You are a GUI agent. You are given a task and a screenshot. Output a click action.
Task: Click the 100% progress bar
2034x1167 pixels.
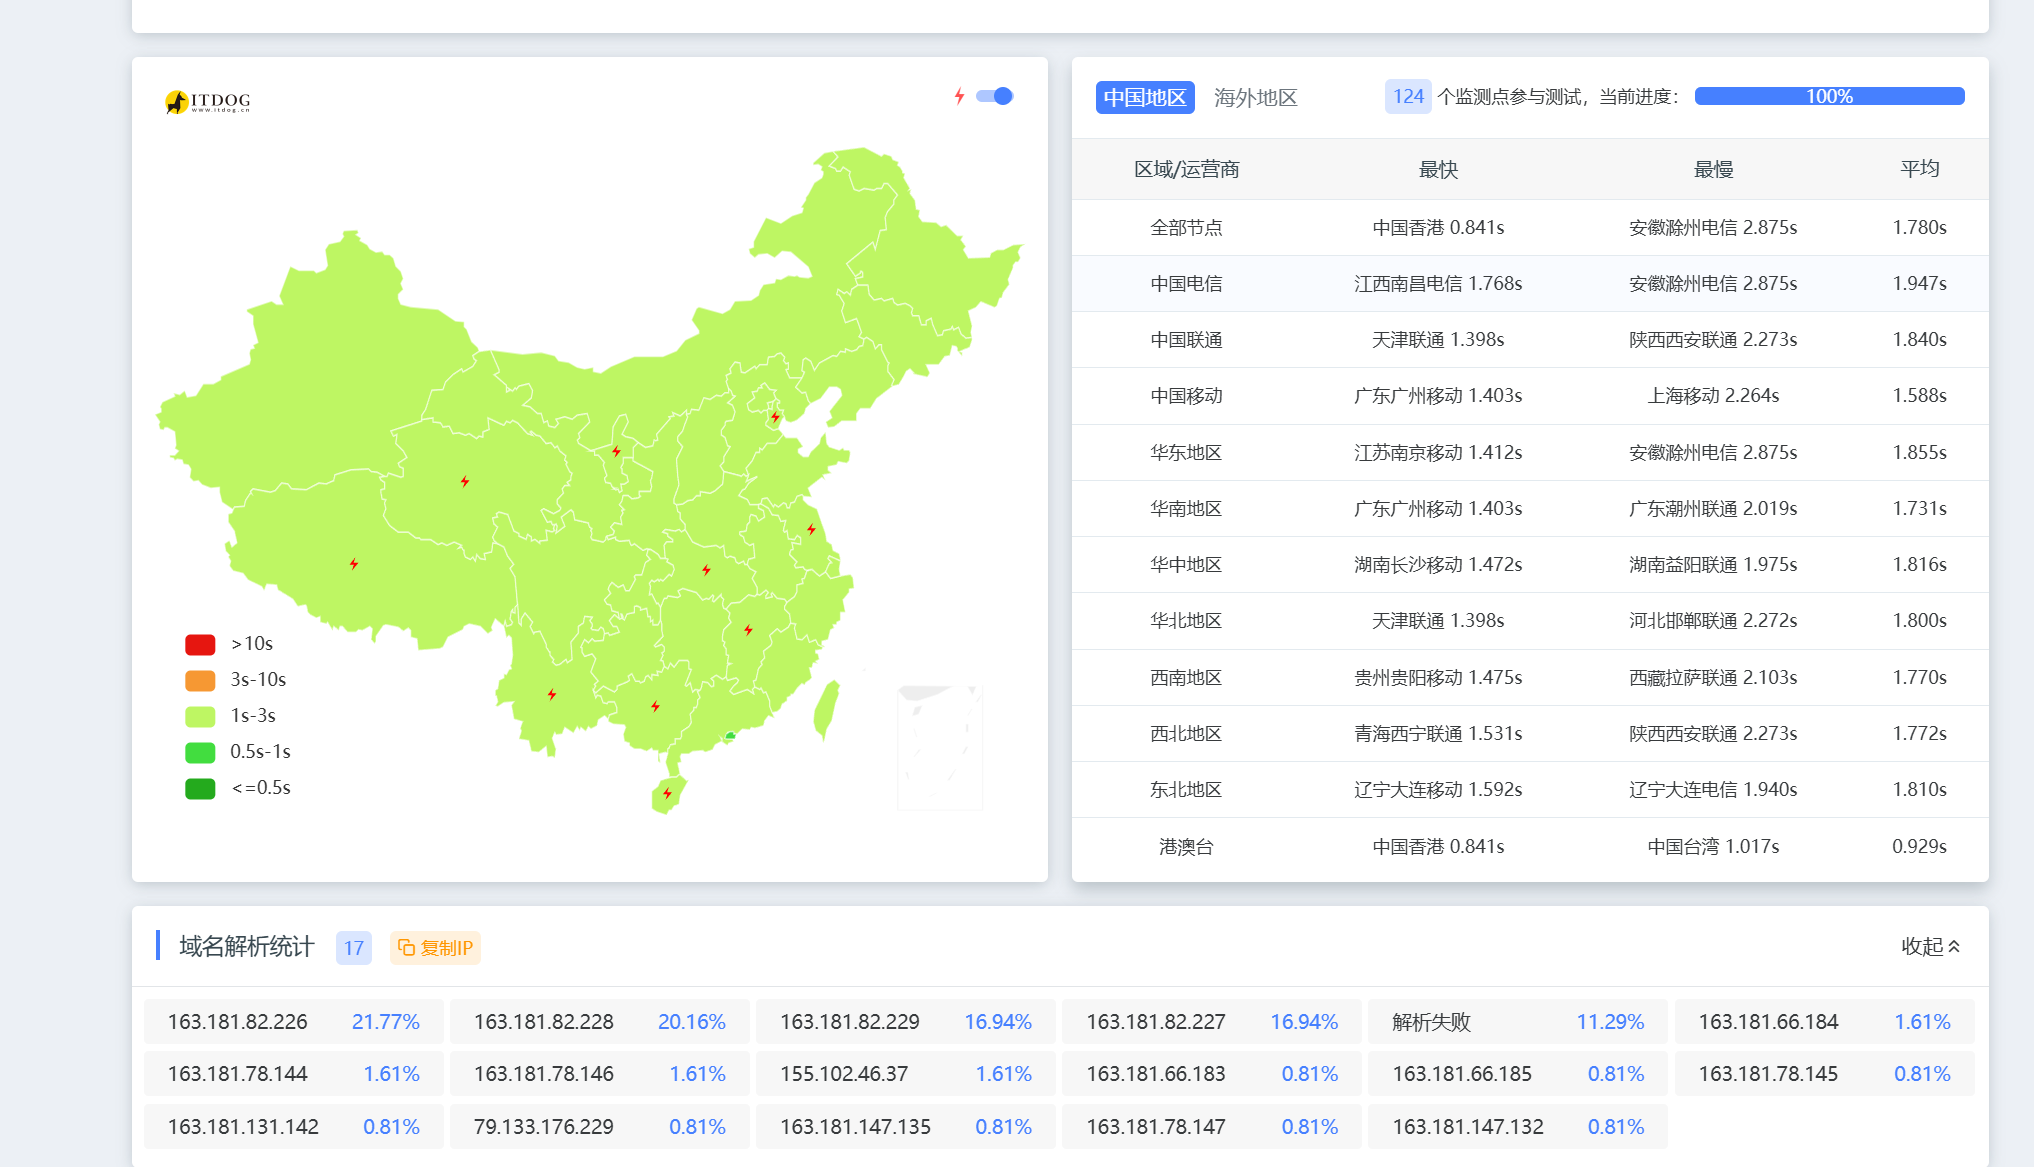coord(1829,96)
